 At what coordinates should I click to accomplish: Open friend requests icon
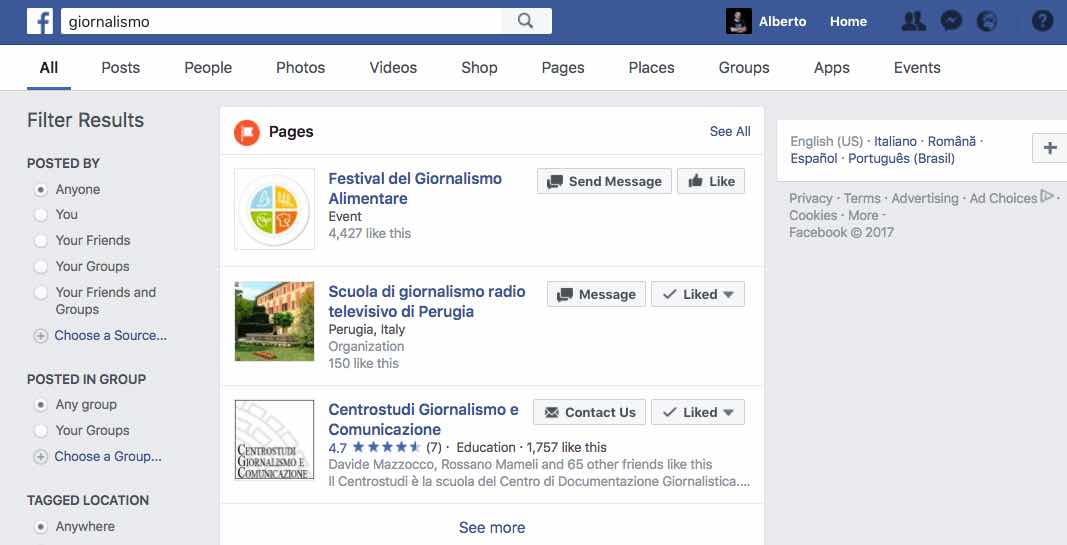point(913,22)
